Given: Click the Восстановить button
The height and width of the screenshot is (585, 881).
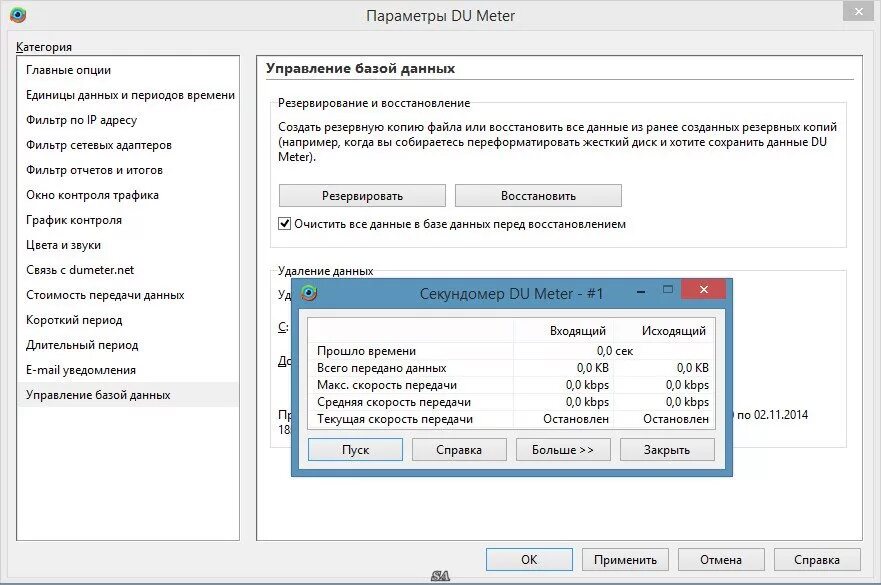Looking at the screenshot, I should (538, 196).
